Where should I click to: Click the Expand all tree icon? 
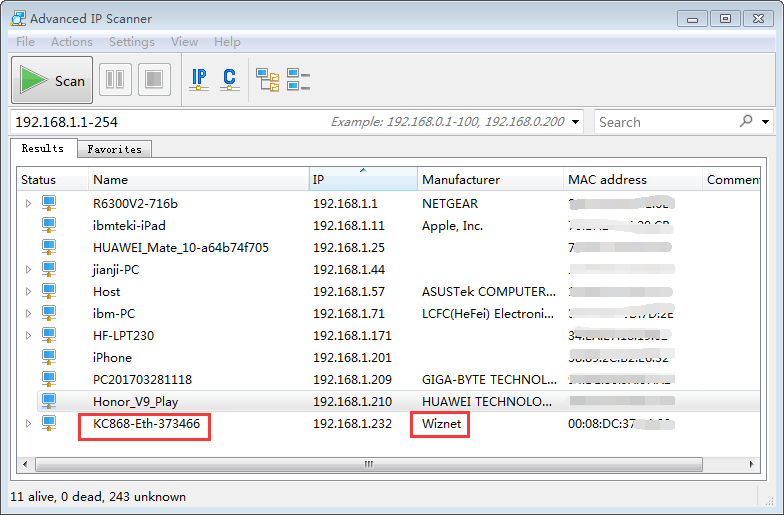coord(267,80)
